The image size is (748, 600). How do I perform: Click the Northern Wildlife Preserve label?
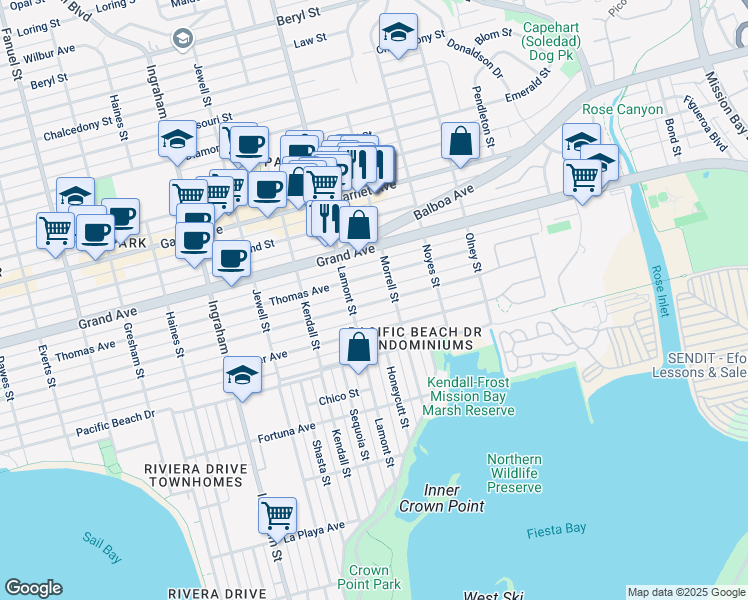click(x=514, y=473)
